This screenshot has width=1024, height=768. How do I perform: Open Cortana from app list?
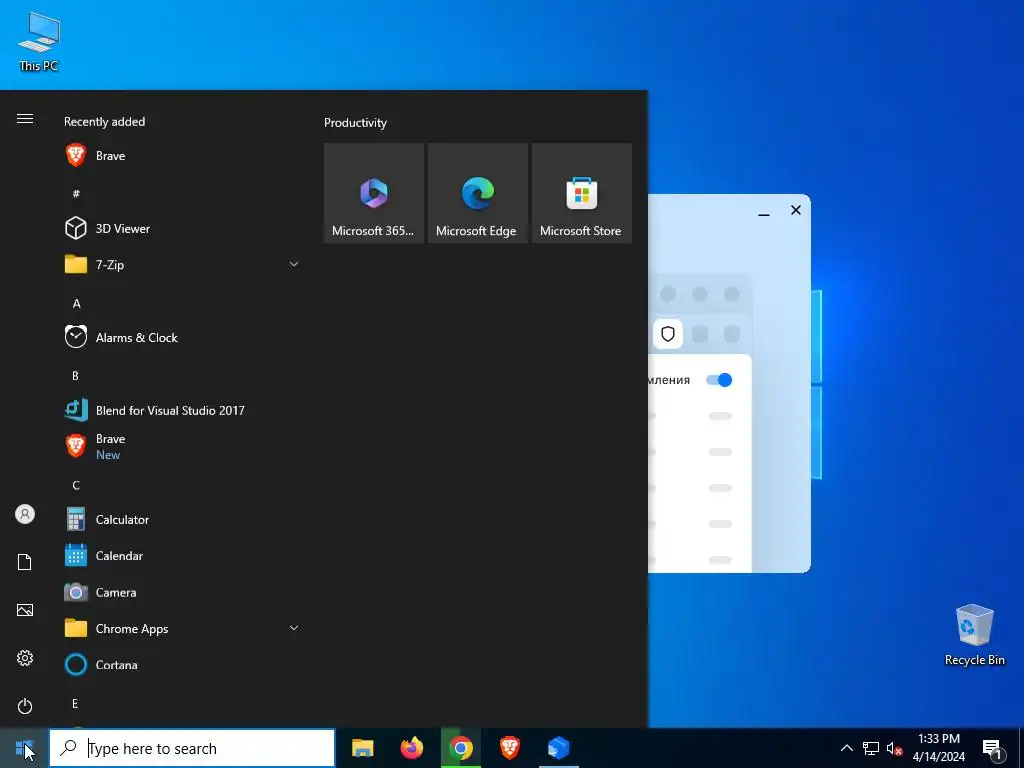(x=183, y=665)
